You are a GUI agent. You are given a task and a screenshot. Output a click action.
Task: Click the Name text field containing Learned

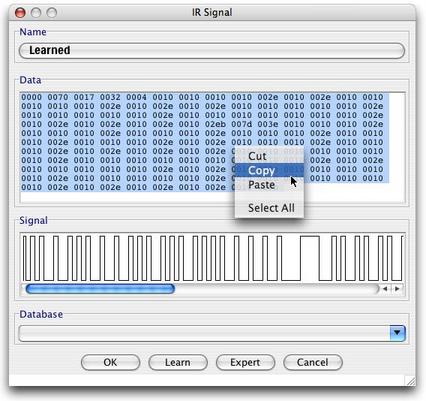[x=212, y=51]
